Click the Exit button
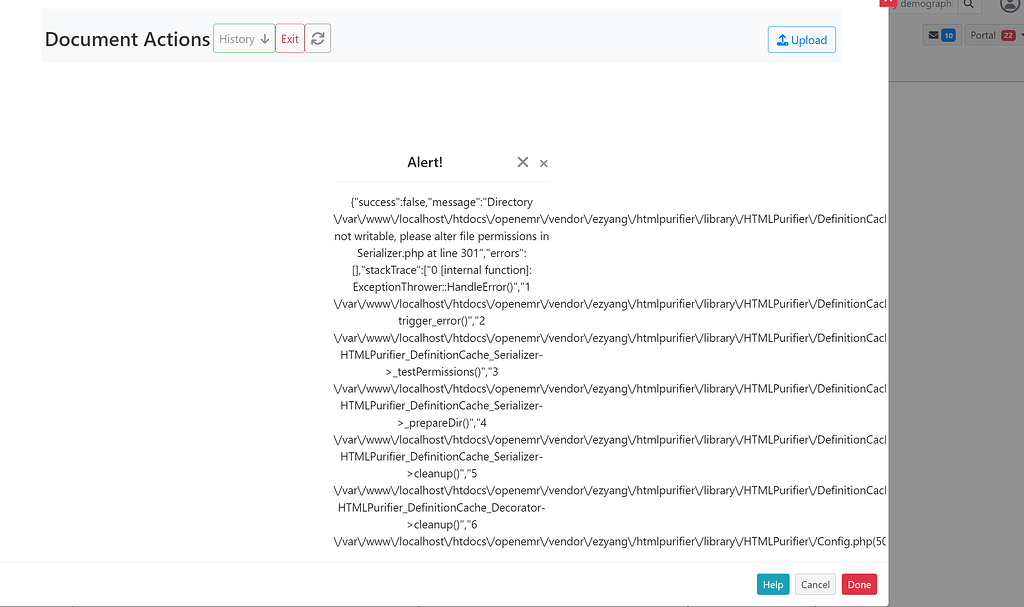 pos(290,38)
